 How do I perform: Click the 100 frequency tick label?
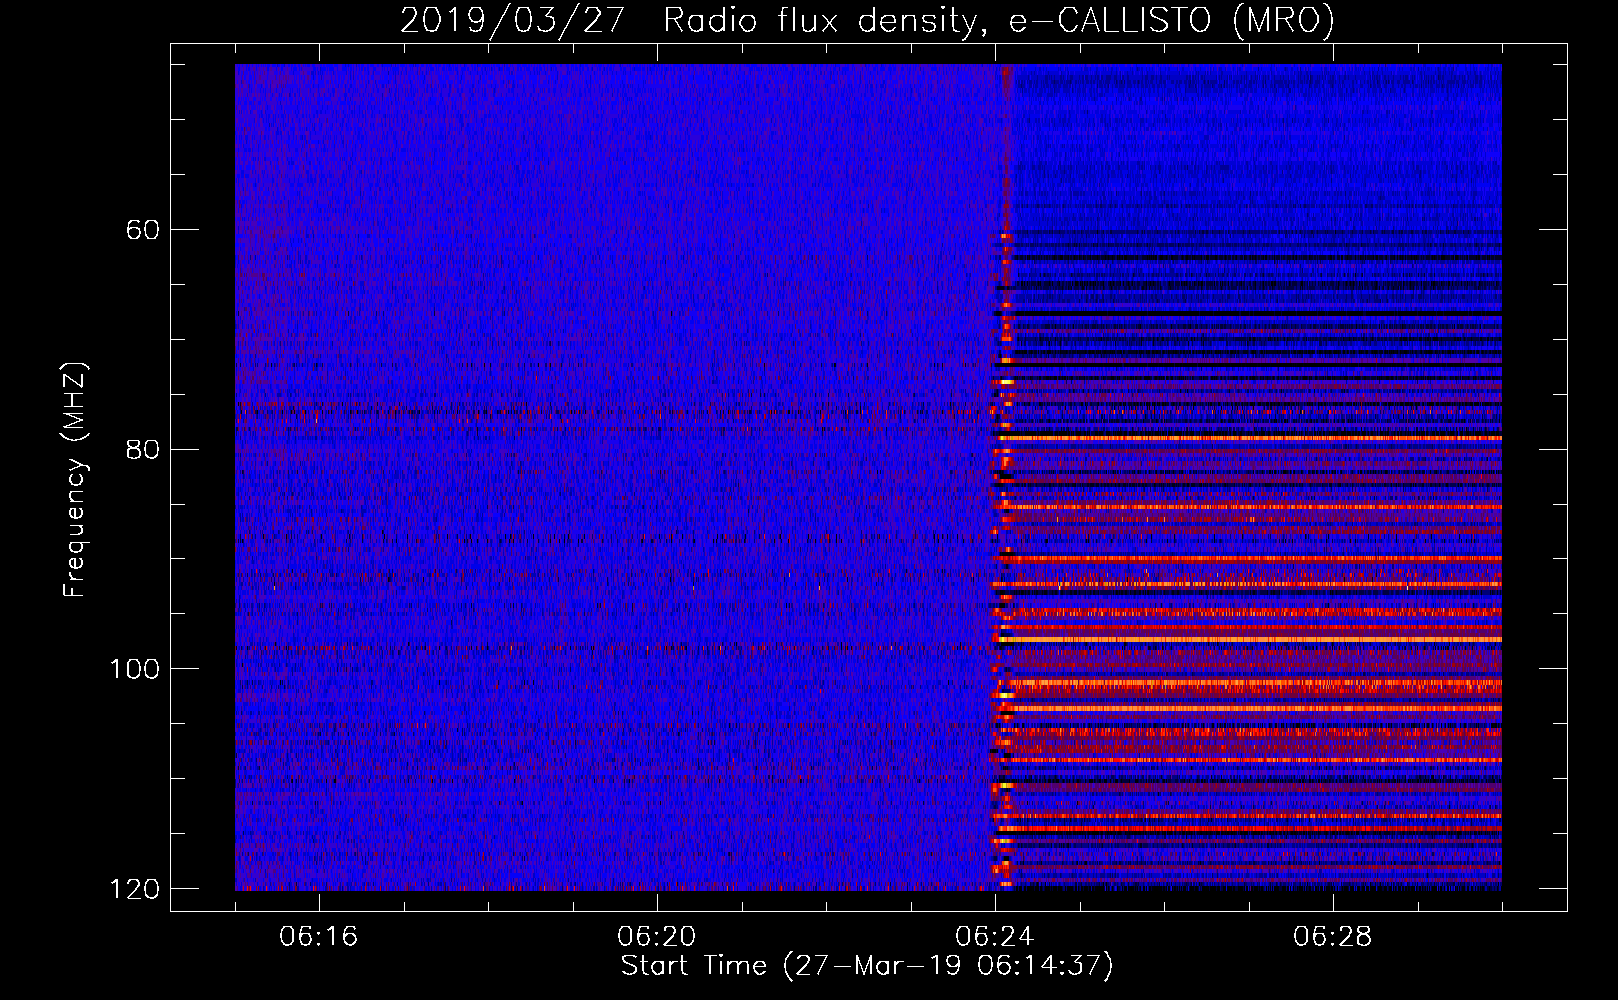134,668
